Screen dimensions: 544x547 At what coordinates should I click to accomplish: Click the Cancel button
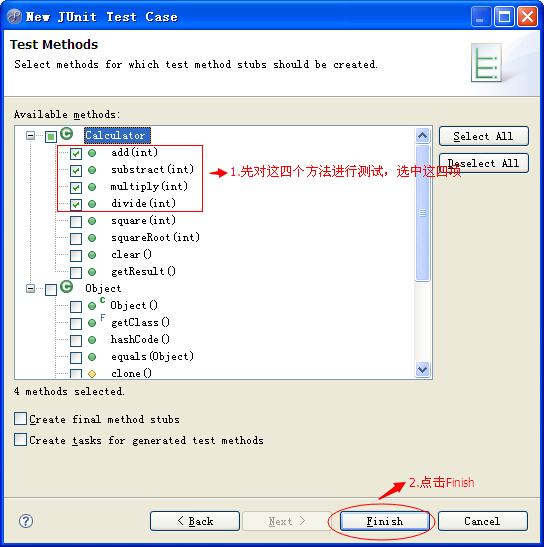483,521
